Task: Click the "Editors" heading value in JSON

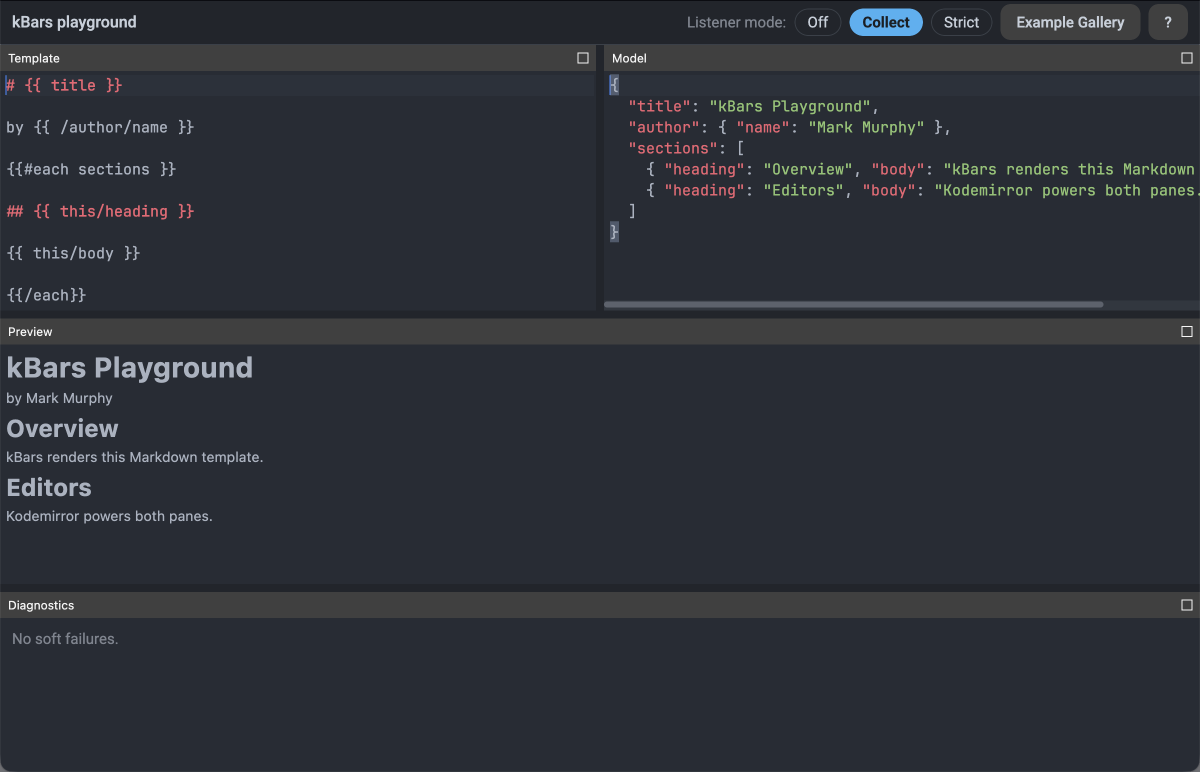Action: coord(804,191)
